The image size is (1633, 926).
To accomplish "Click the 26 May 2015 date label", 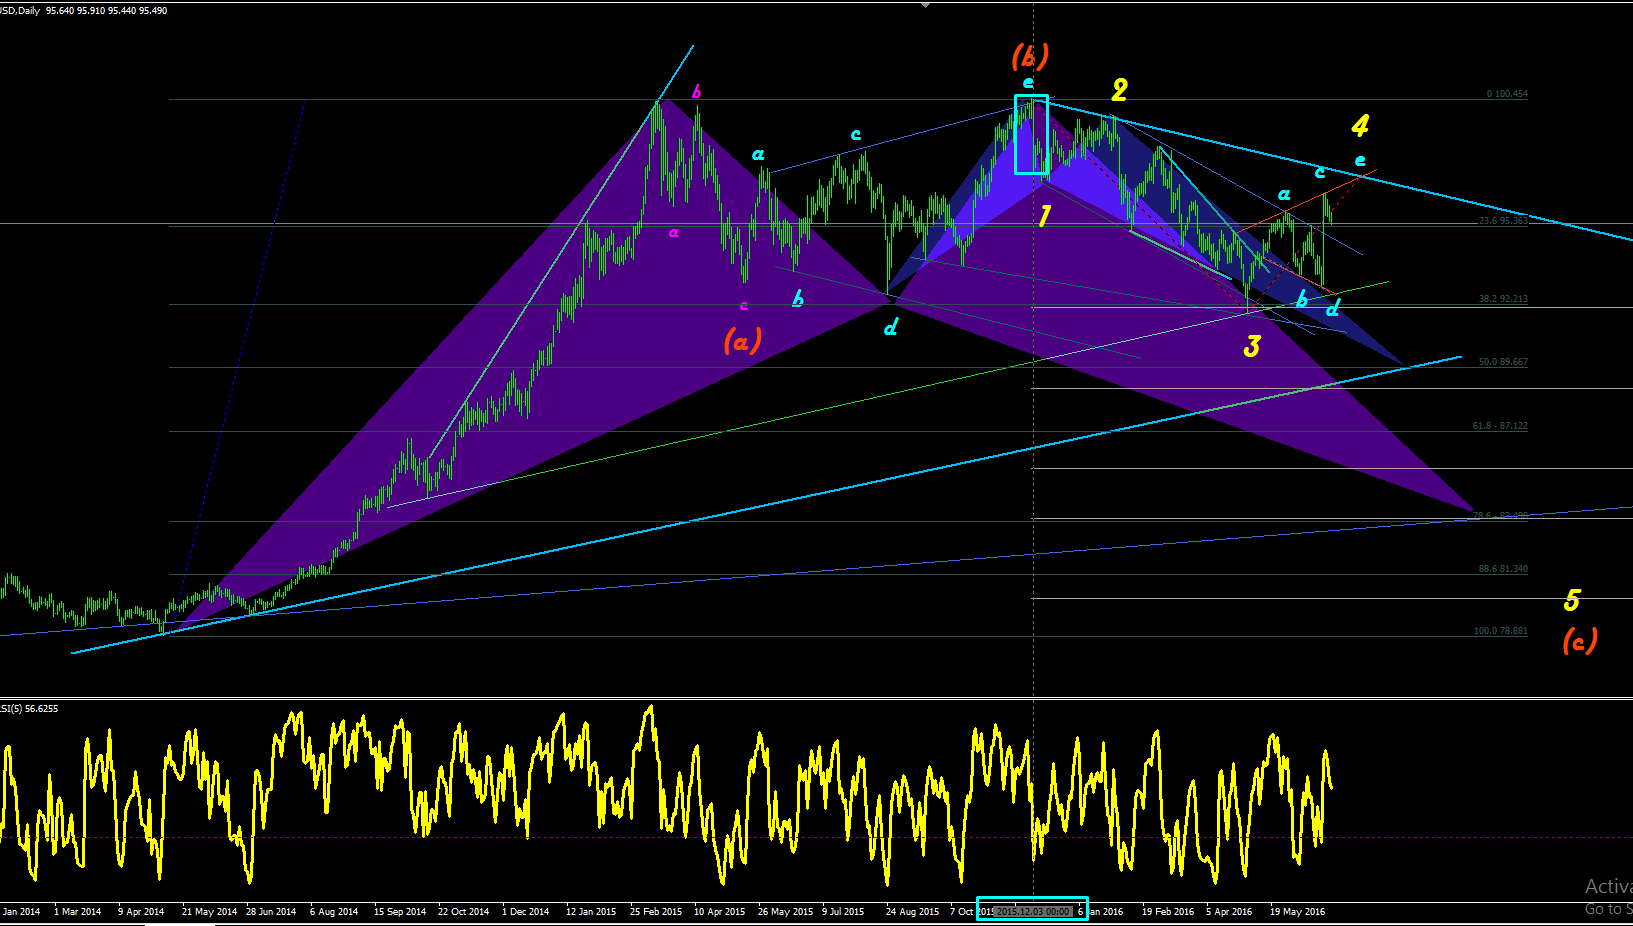I will 786,911.
